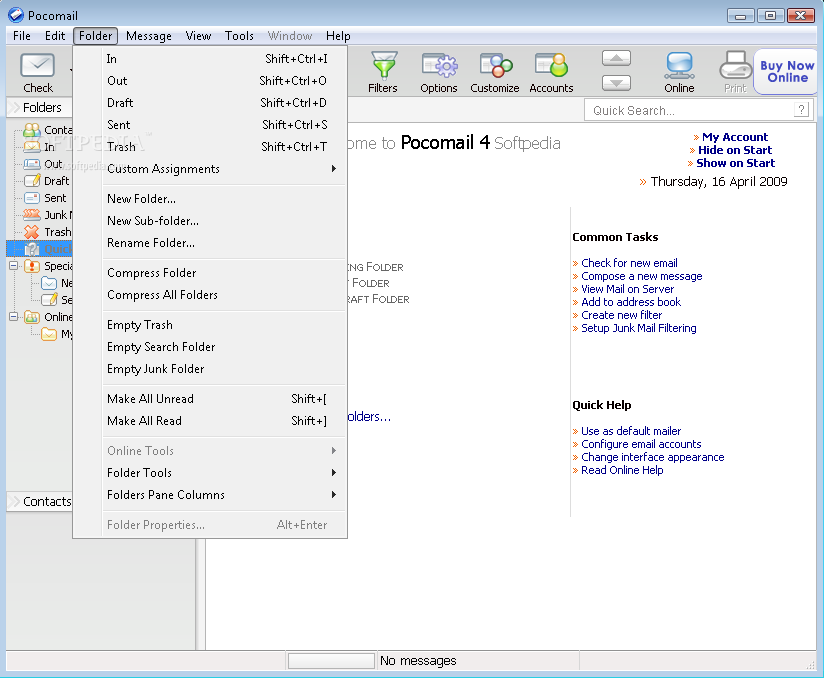Viewport: 824px width, 678px height.
Task: Open the File menu
Action: point(22,36)
